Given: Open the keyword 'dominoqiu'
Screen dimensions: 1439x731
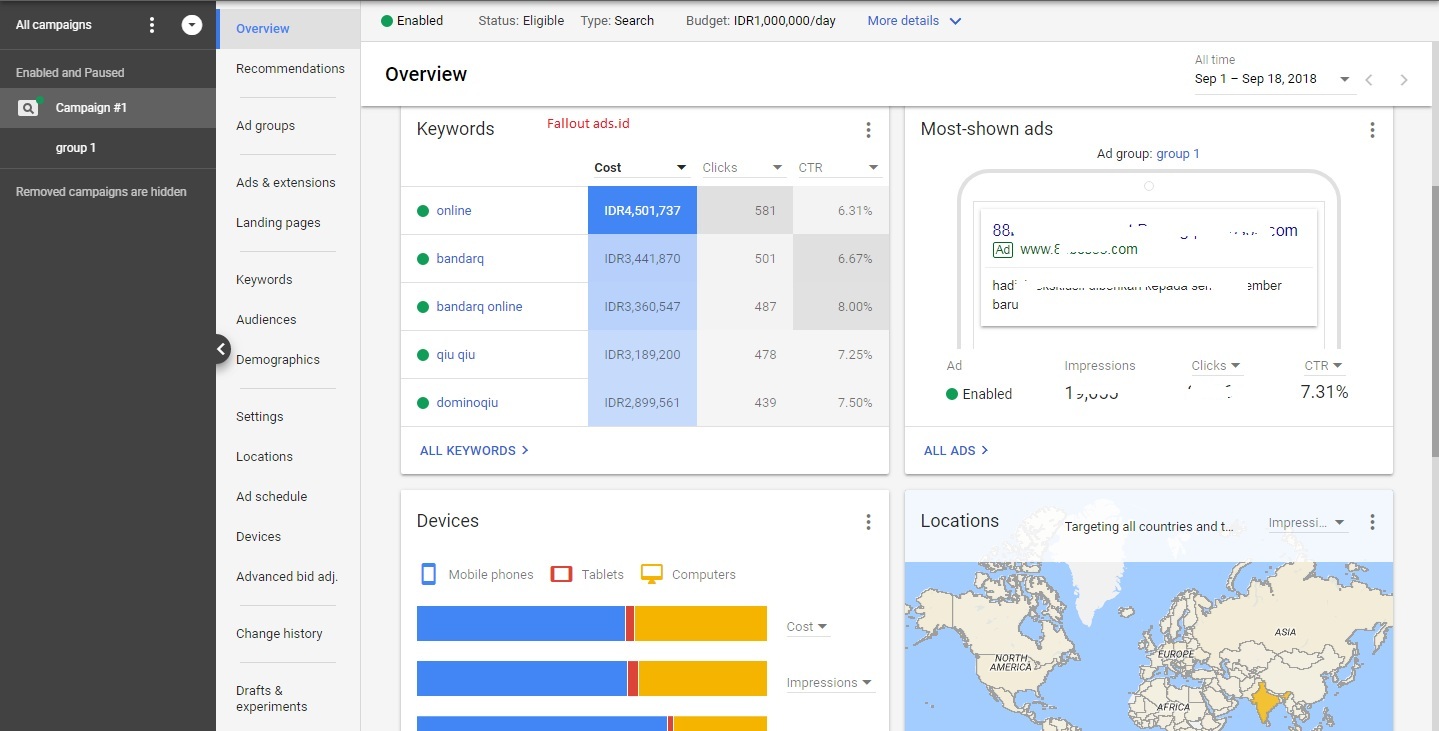Looking at the screenshot, I should tap(467, 403).
